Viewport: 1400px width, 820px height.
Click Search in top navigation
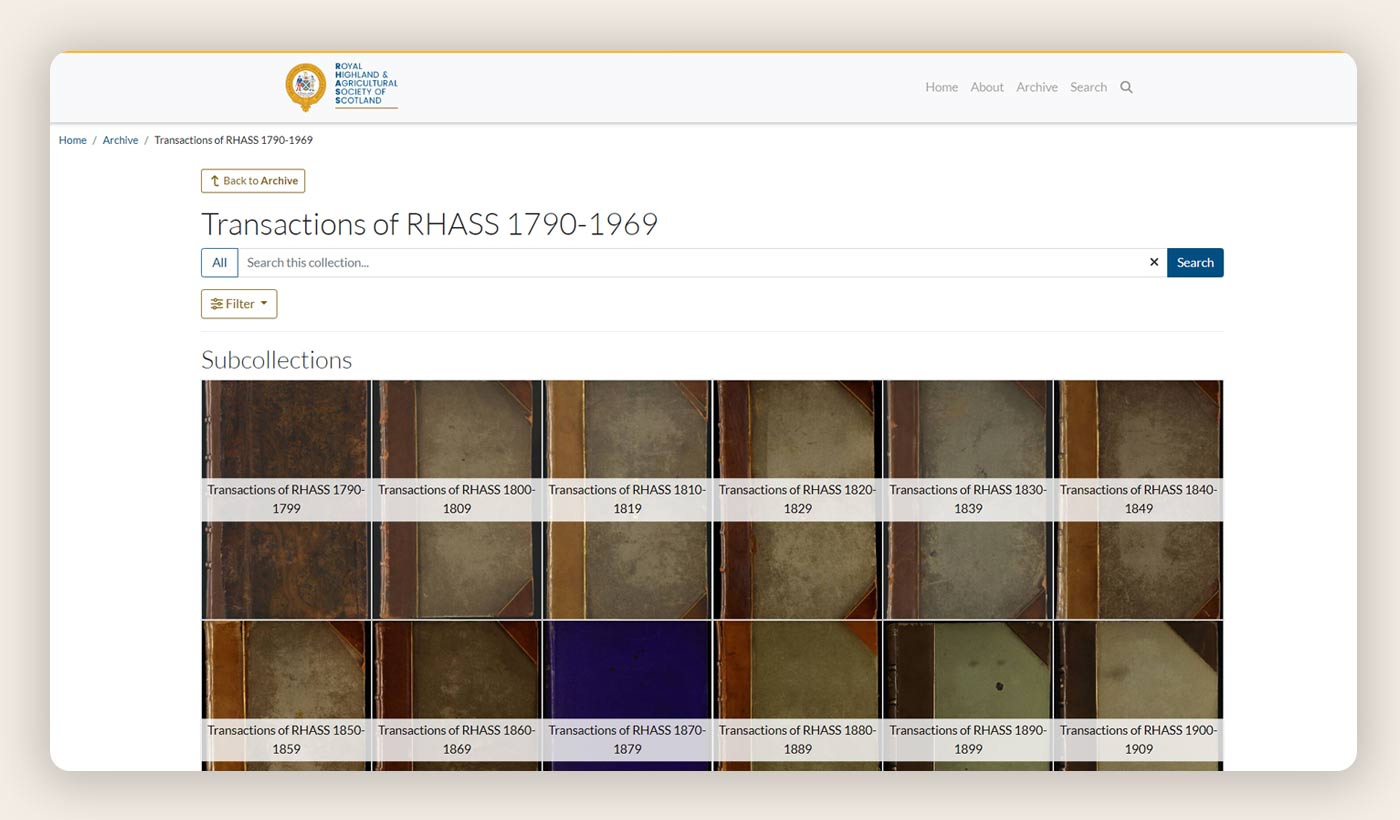pyautogui.click(x=1088, y=87)
